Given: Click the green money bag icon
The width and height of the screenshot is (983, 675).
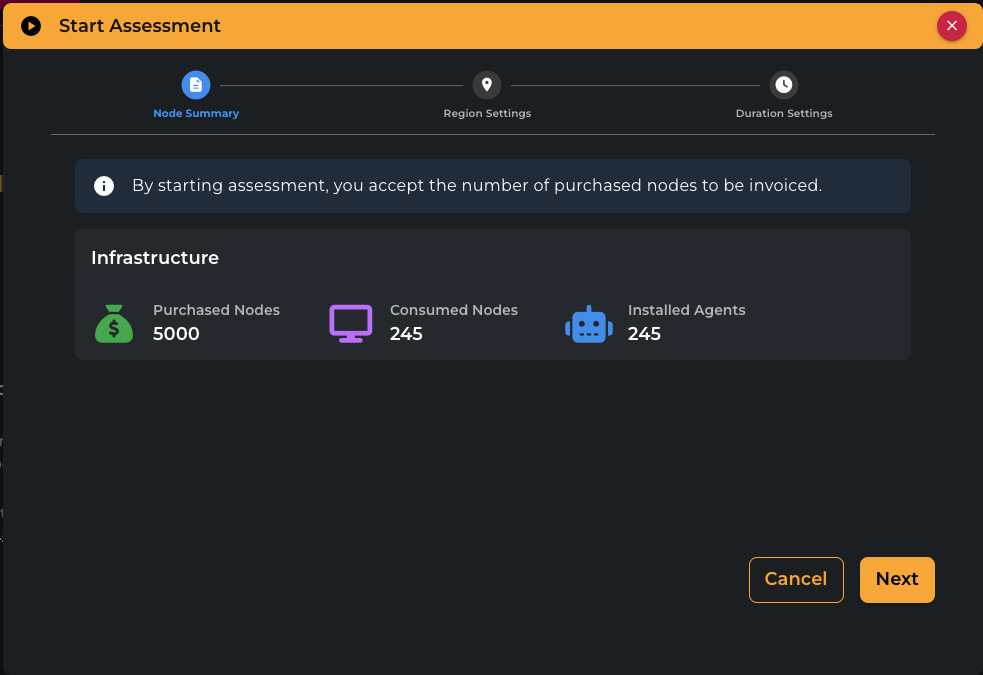Looking at the screenshot, I should 114,324.
